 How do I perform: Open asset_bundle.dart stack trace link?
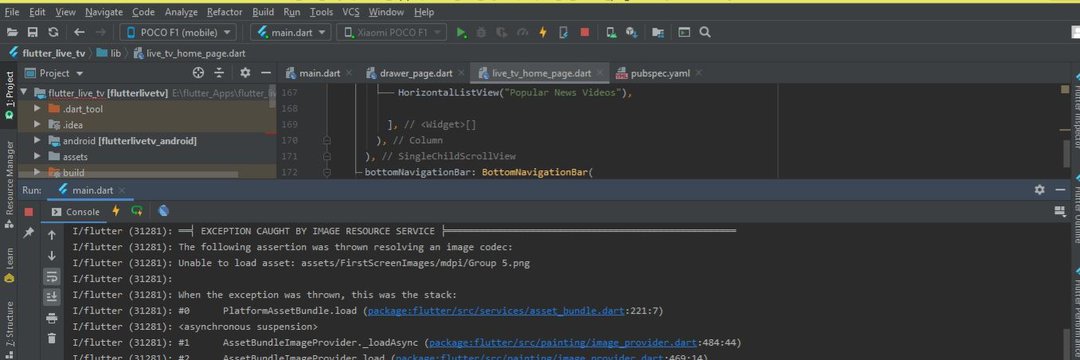(496, 311)
